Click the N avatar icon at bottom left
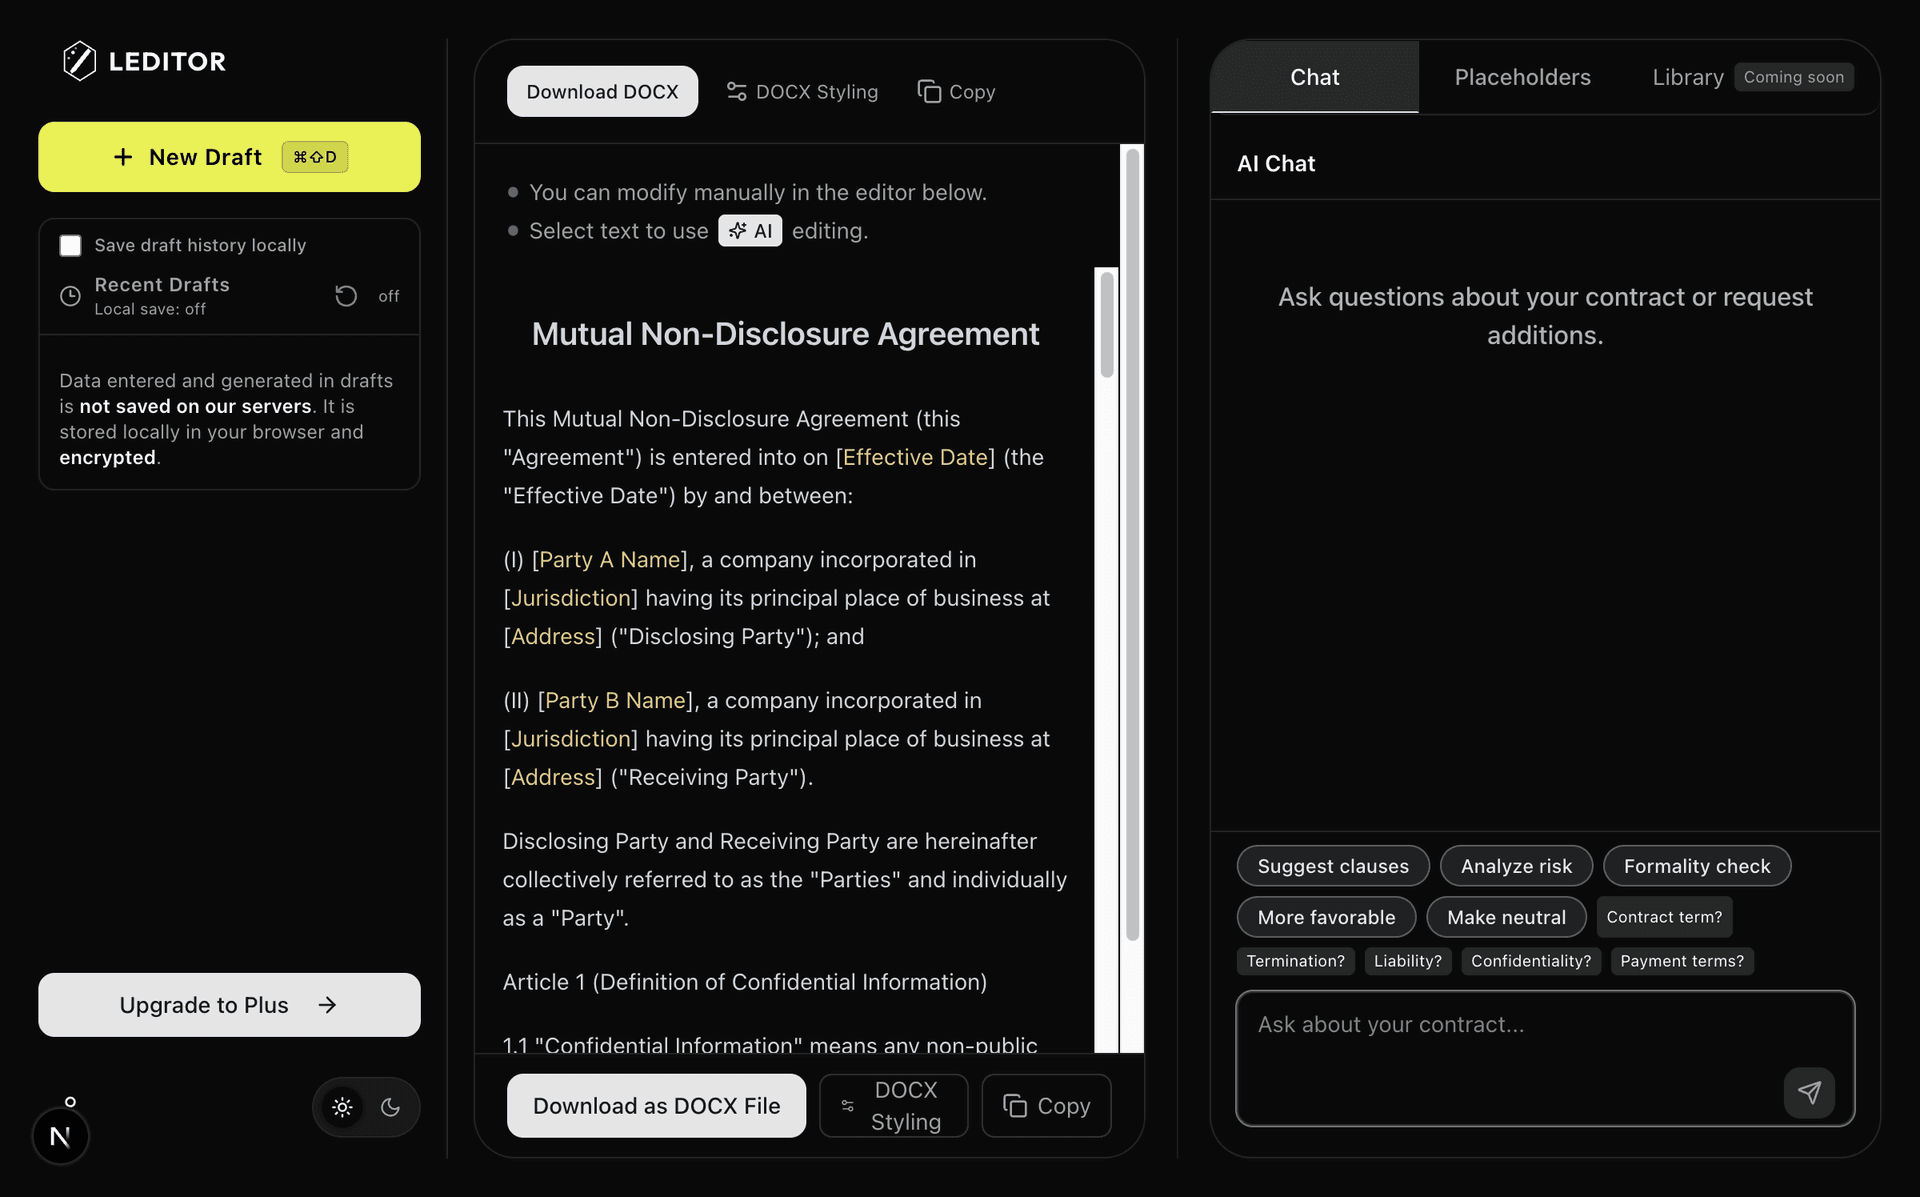 60,1136
